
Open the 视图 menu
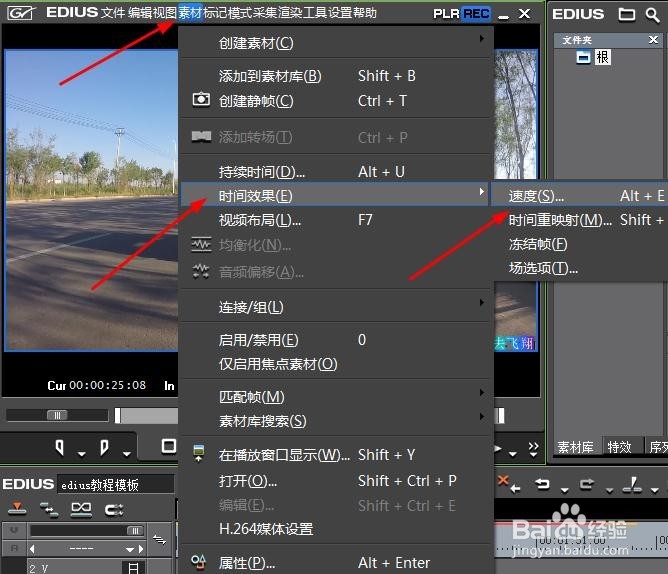tap(164, 13)
